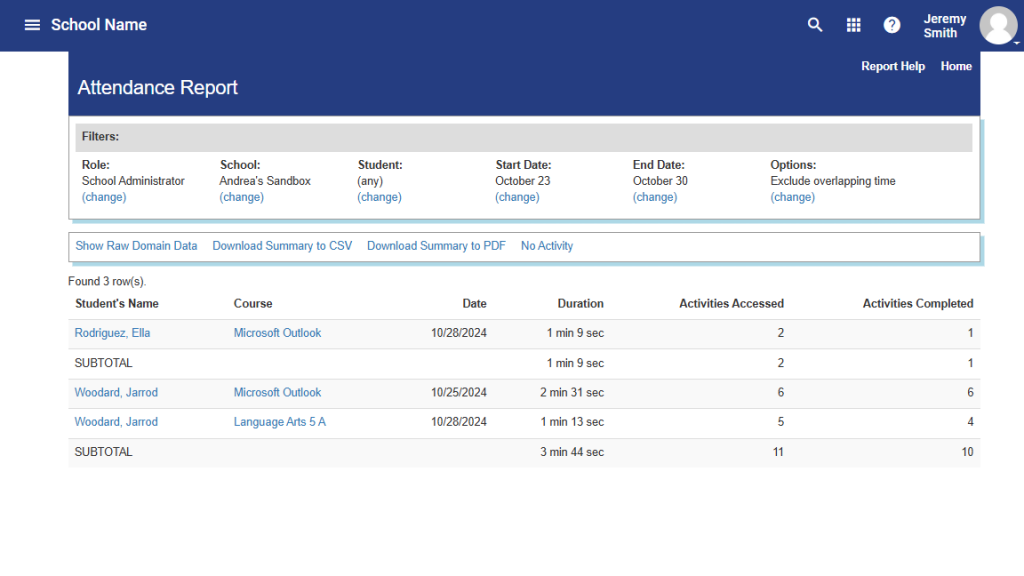Open Jeremy Smith's profile avatar menu

pos(998,26)
